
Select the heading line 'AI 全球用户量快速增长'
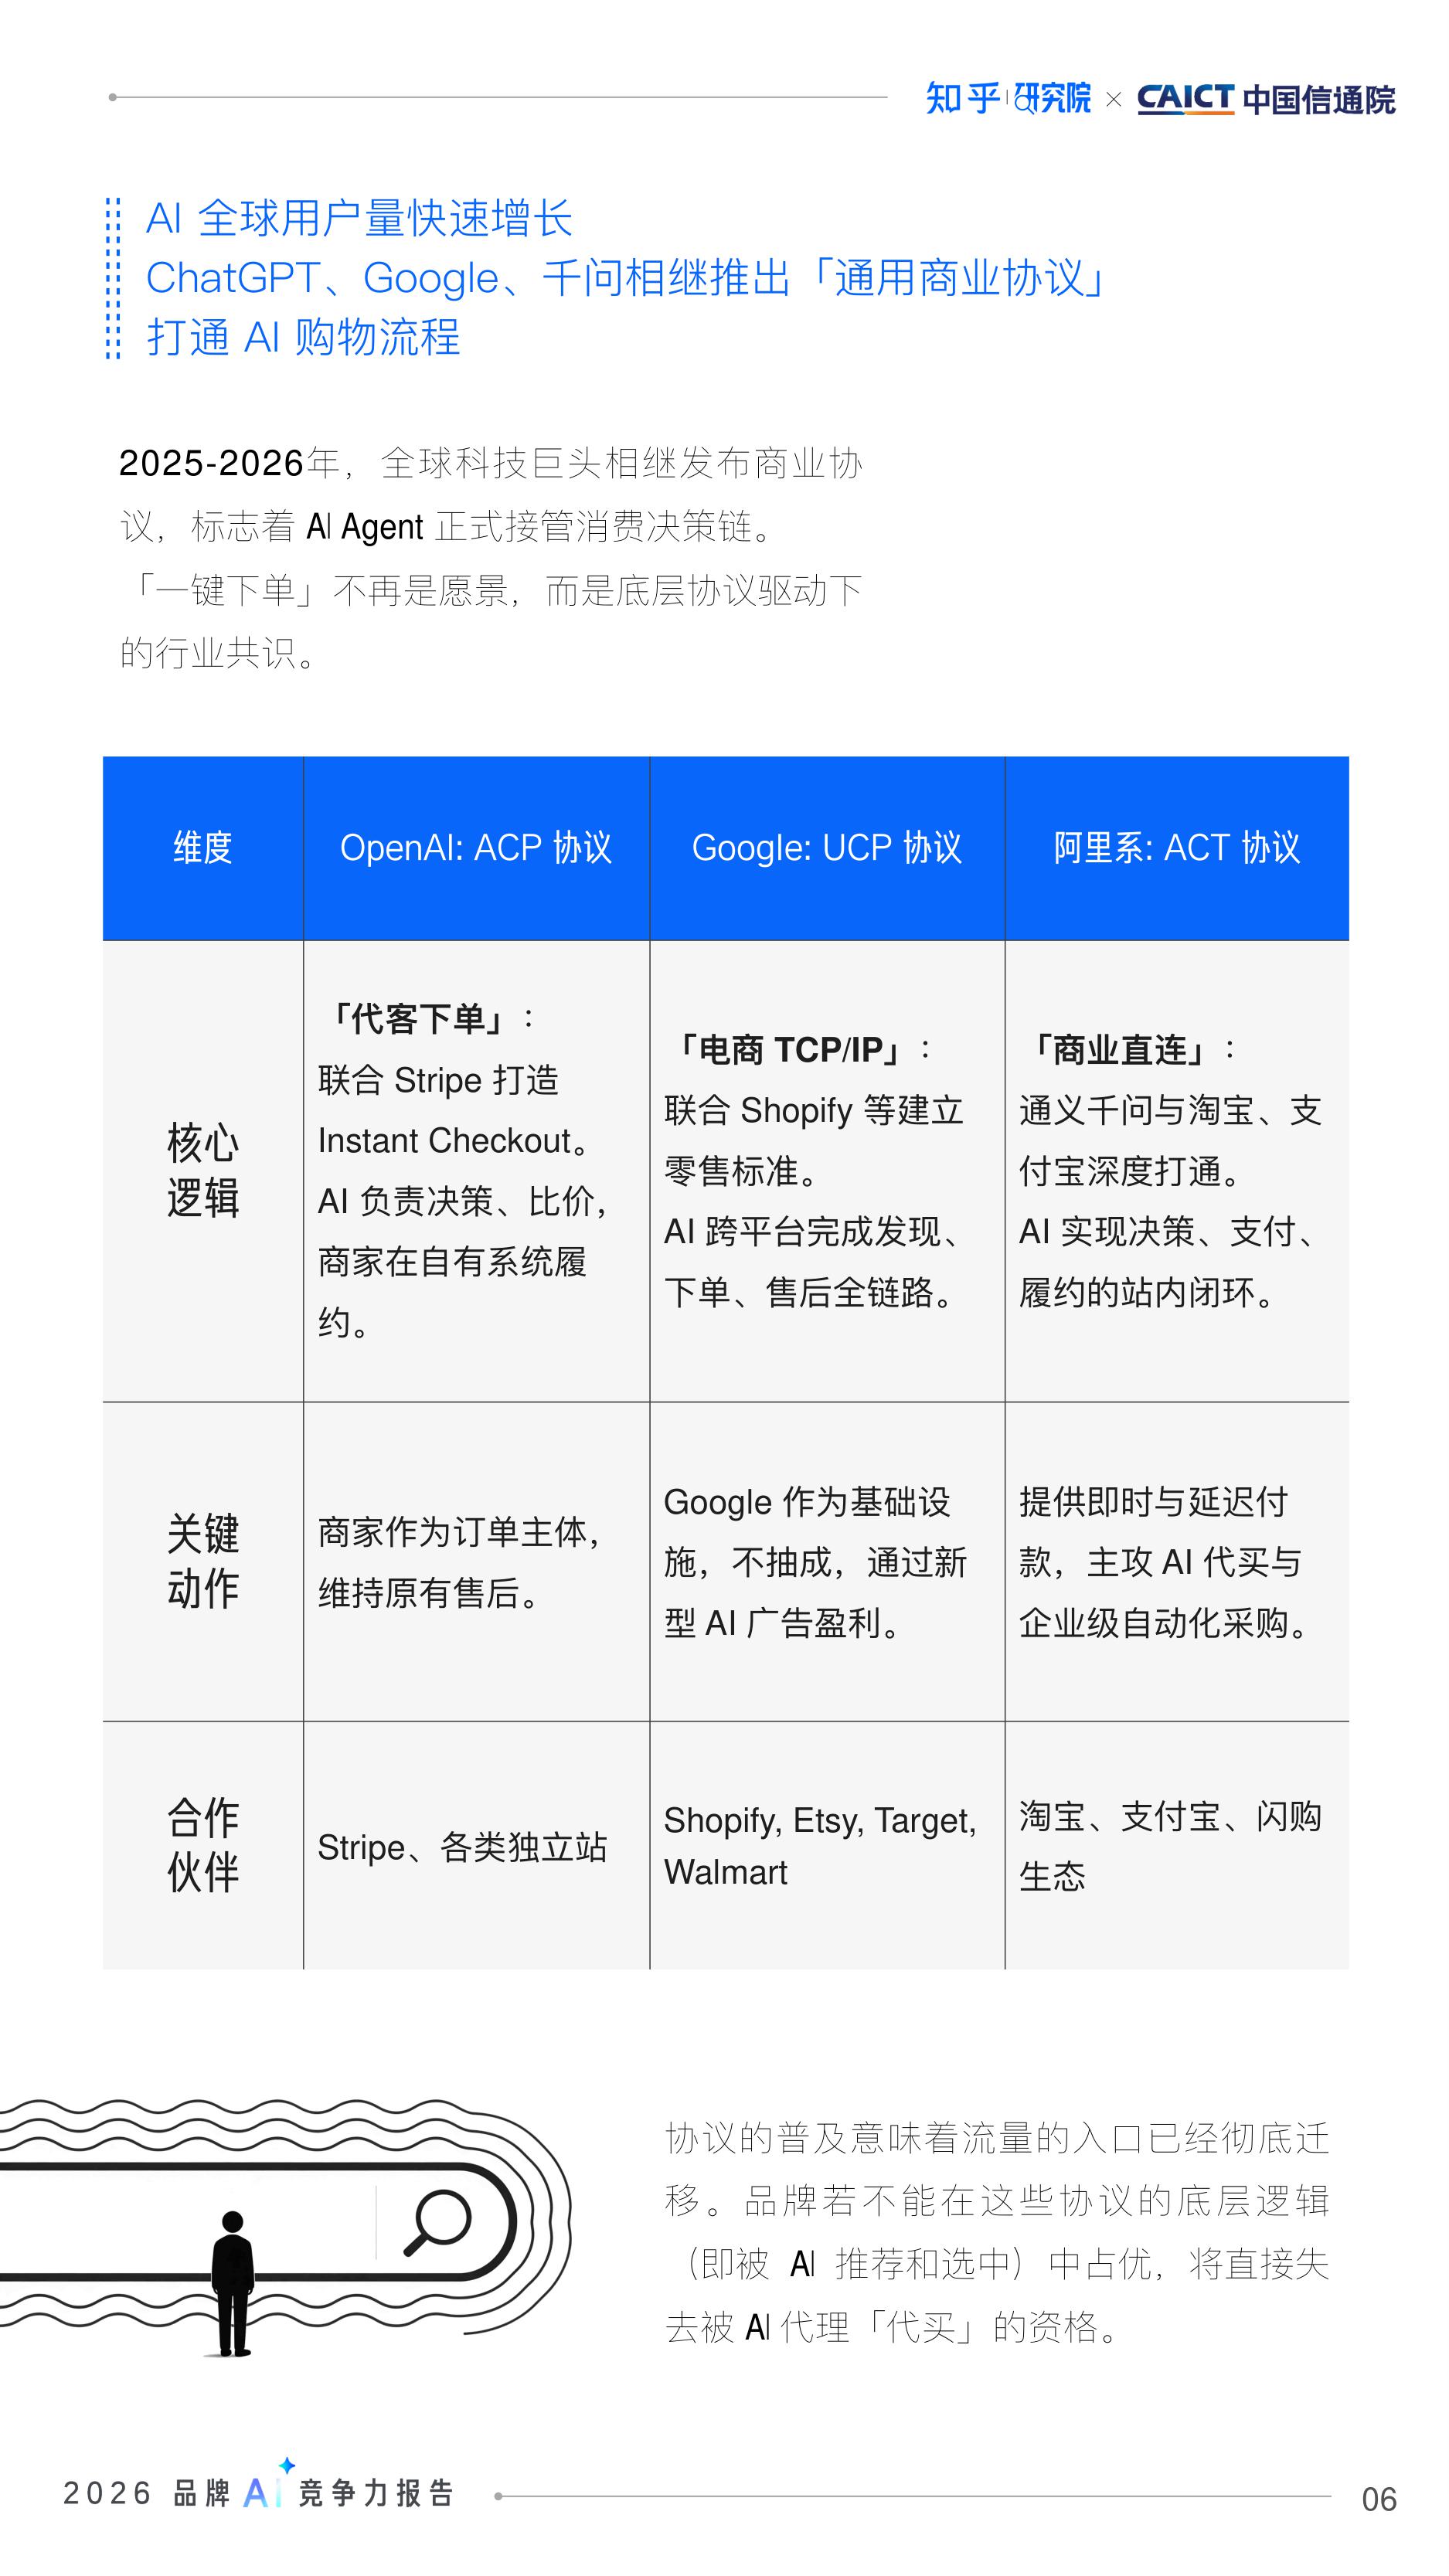tap(359, 218)
